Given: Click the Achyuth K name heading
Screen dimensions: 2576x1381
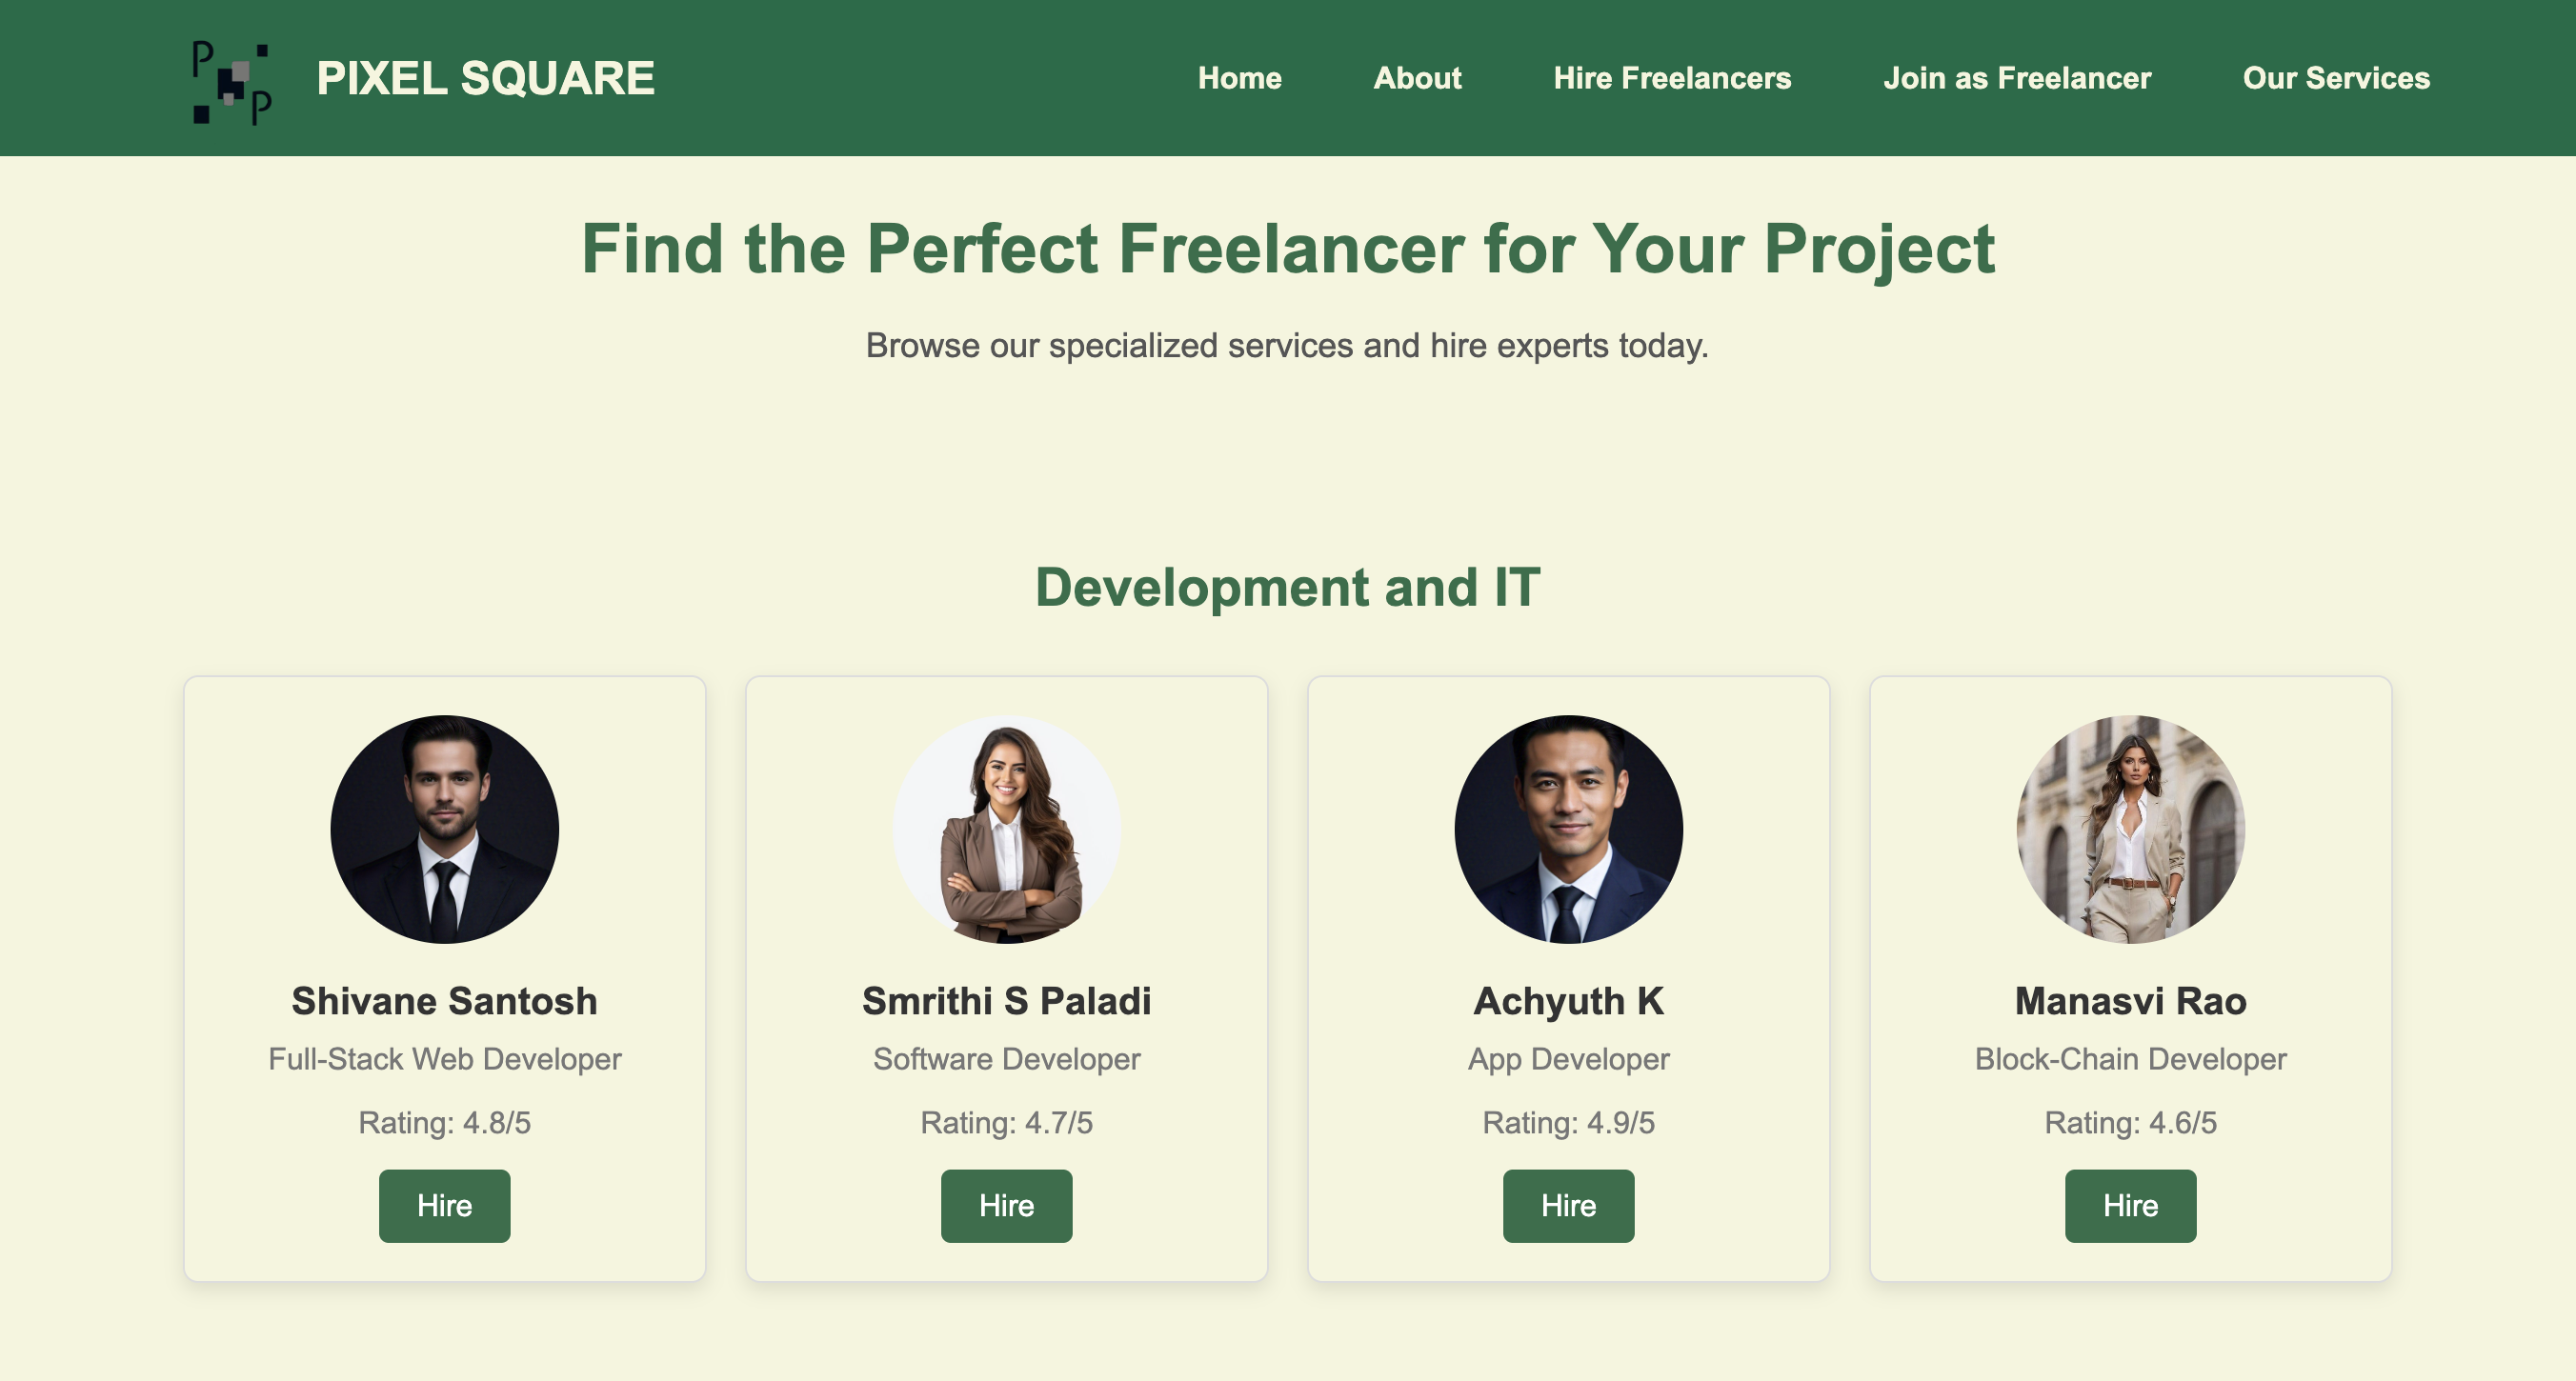Looking at the screenshot, I should pos(1568,1001).
